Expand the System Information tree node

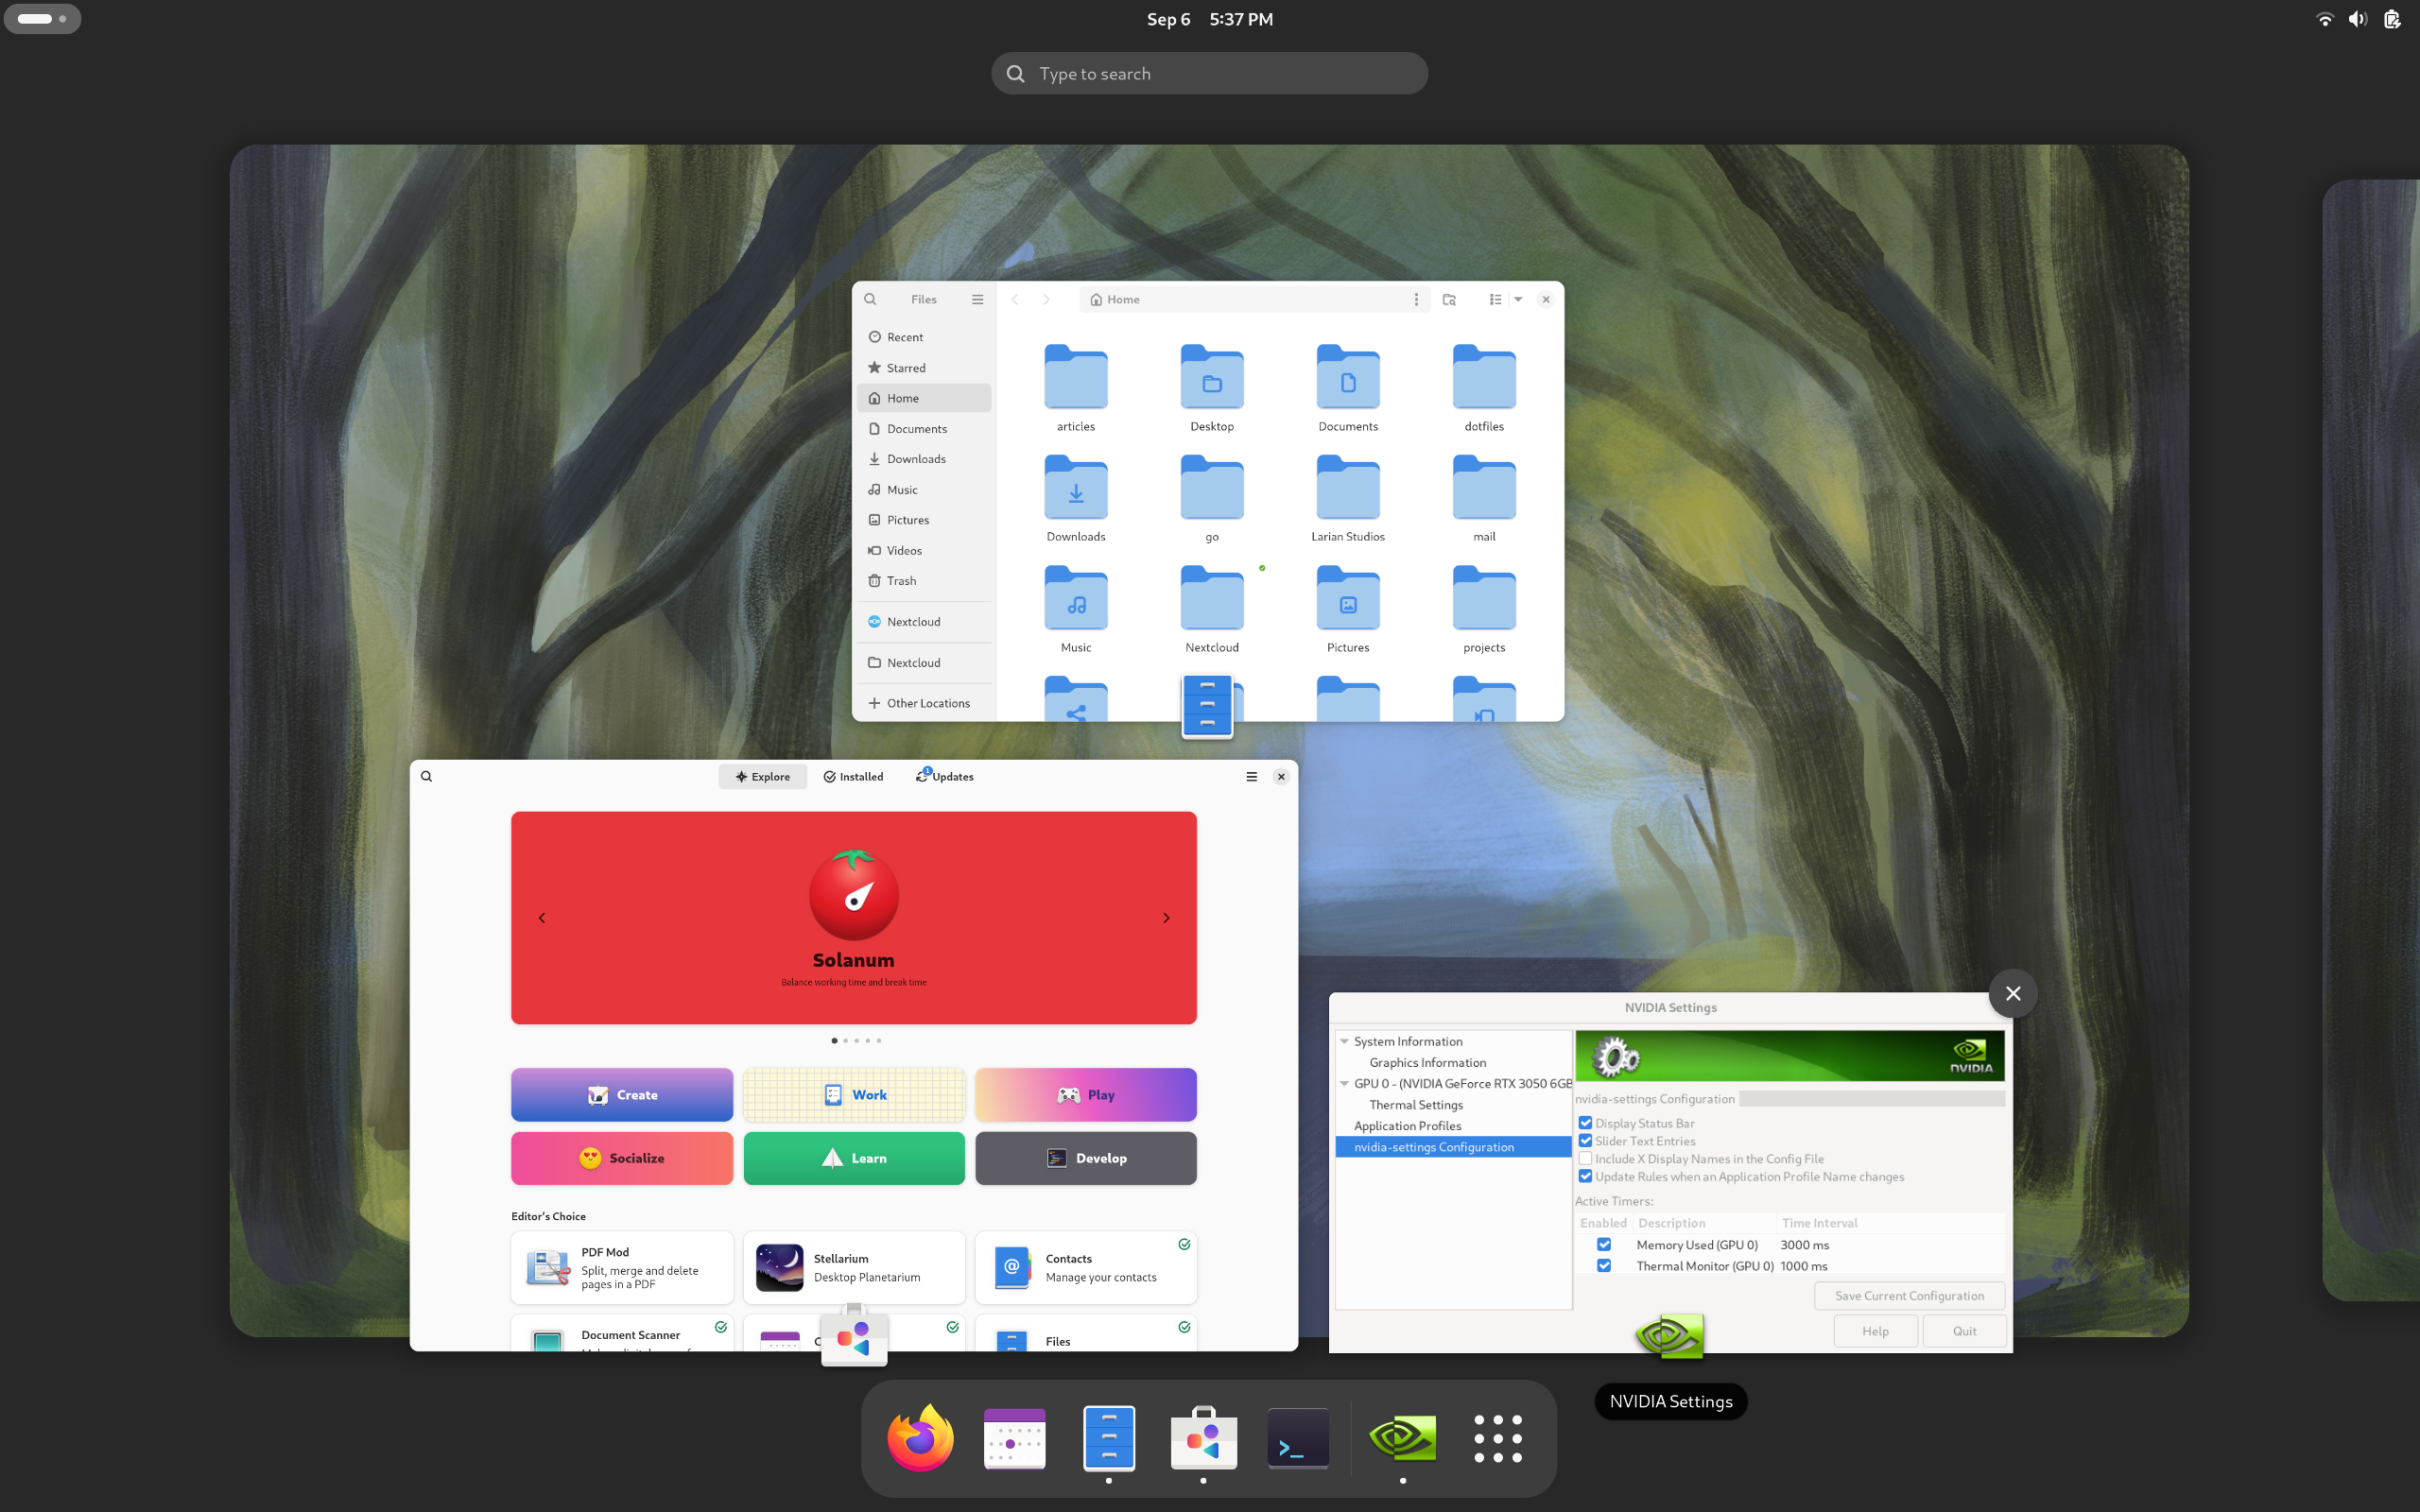1343,1041
